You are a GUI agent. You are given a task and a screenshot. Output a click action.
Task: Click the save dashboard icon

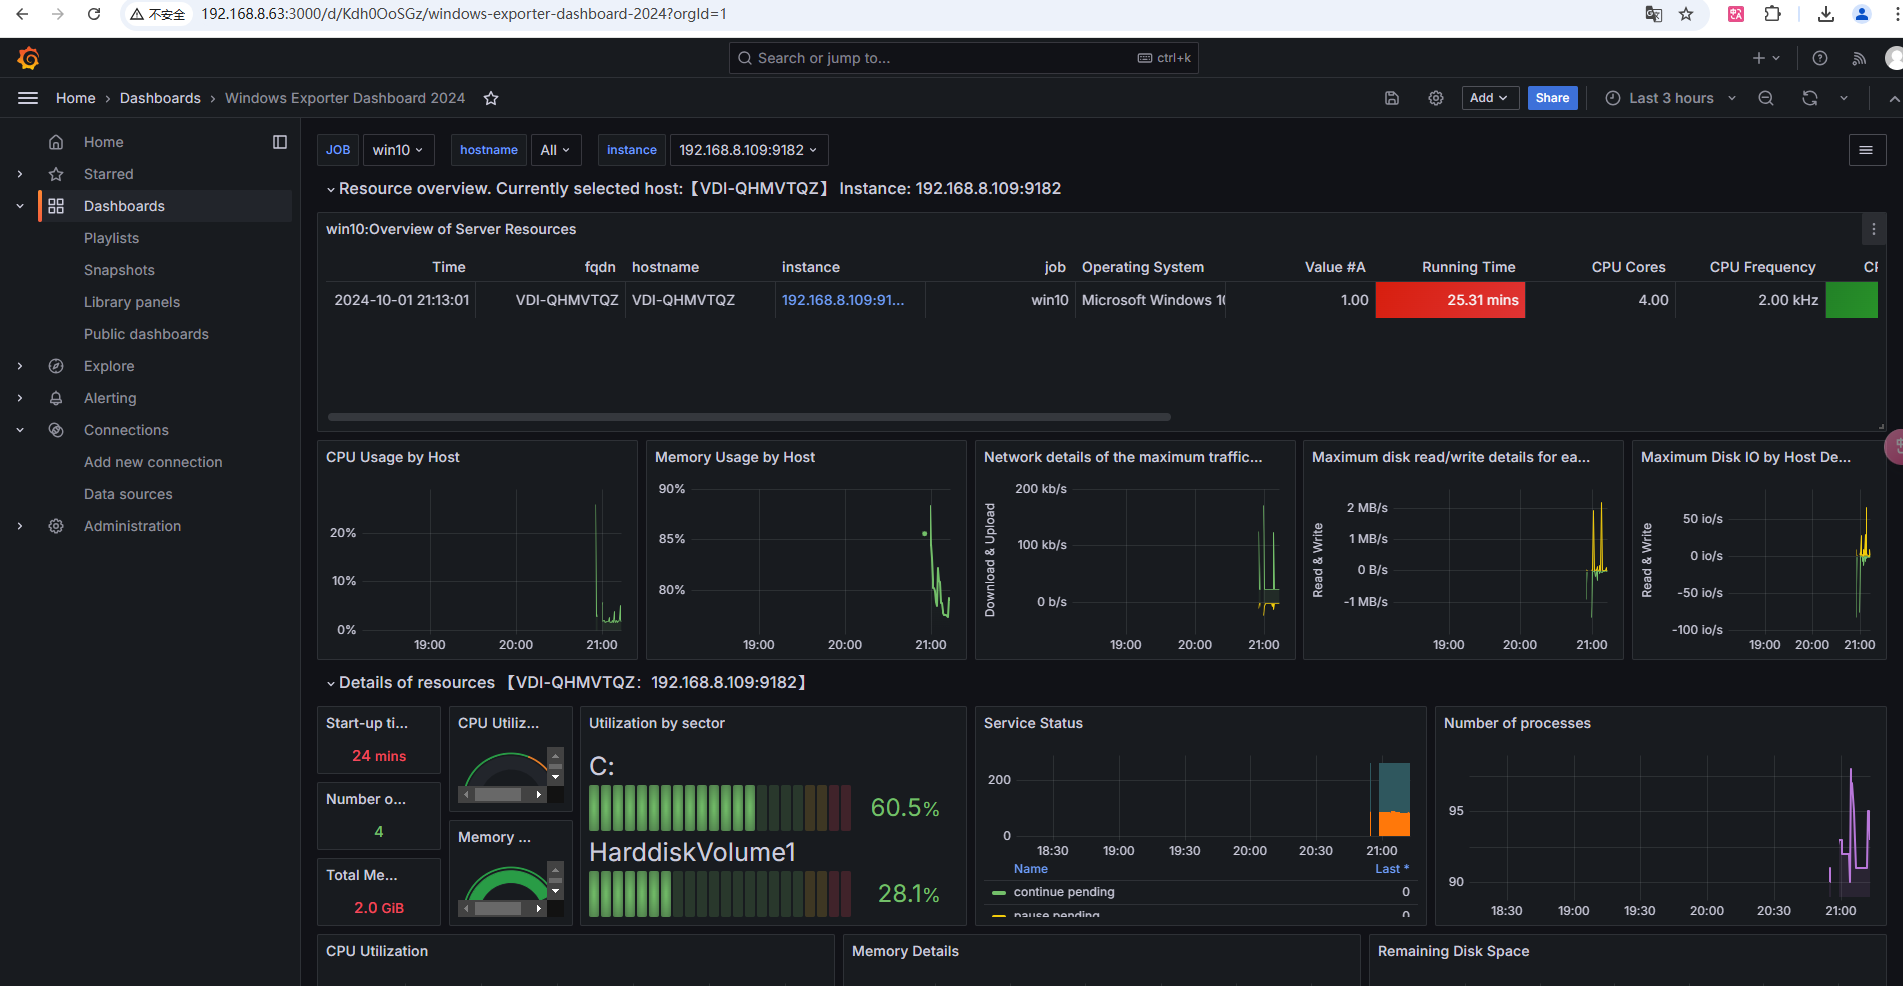(x=1391, y=98)
